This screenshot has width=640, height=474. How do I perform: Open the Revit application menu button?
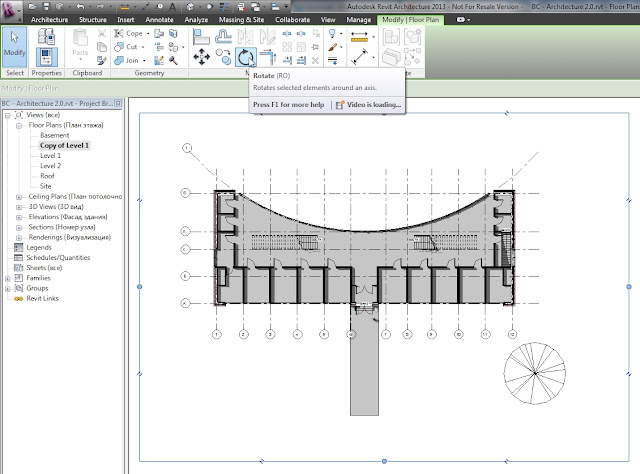pos(11,11)
